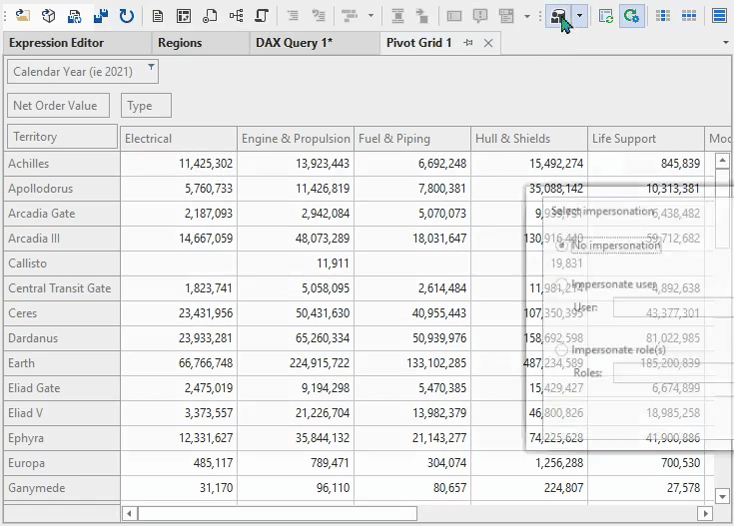Click the save all disks icon
This screenshot has width=734, height=526.
(100, 16)
